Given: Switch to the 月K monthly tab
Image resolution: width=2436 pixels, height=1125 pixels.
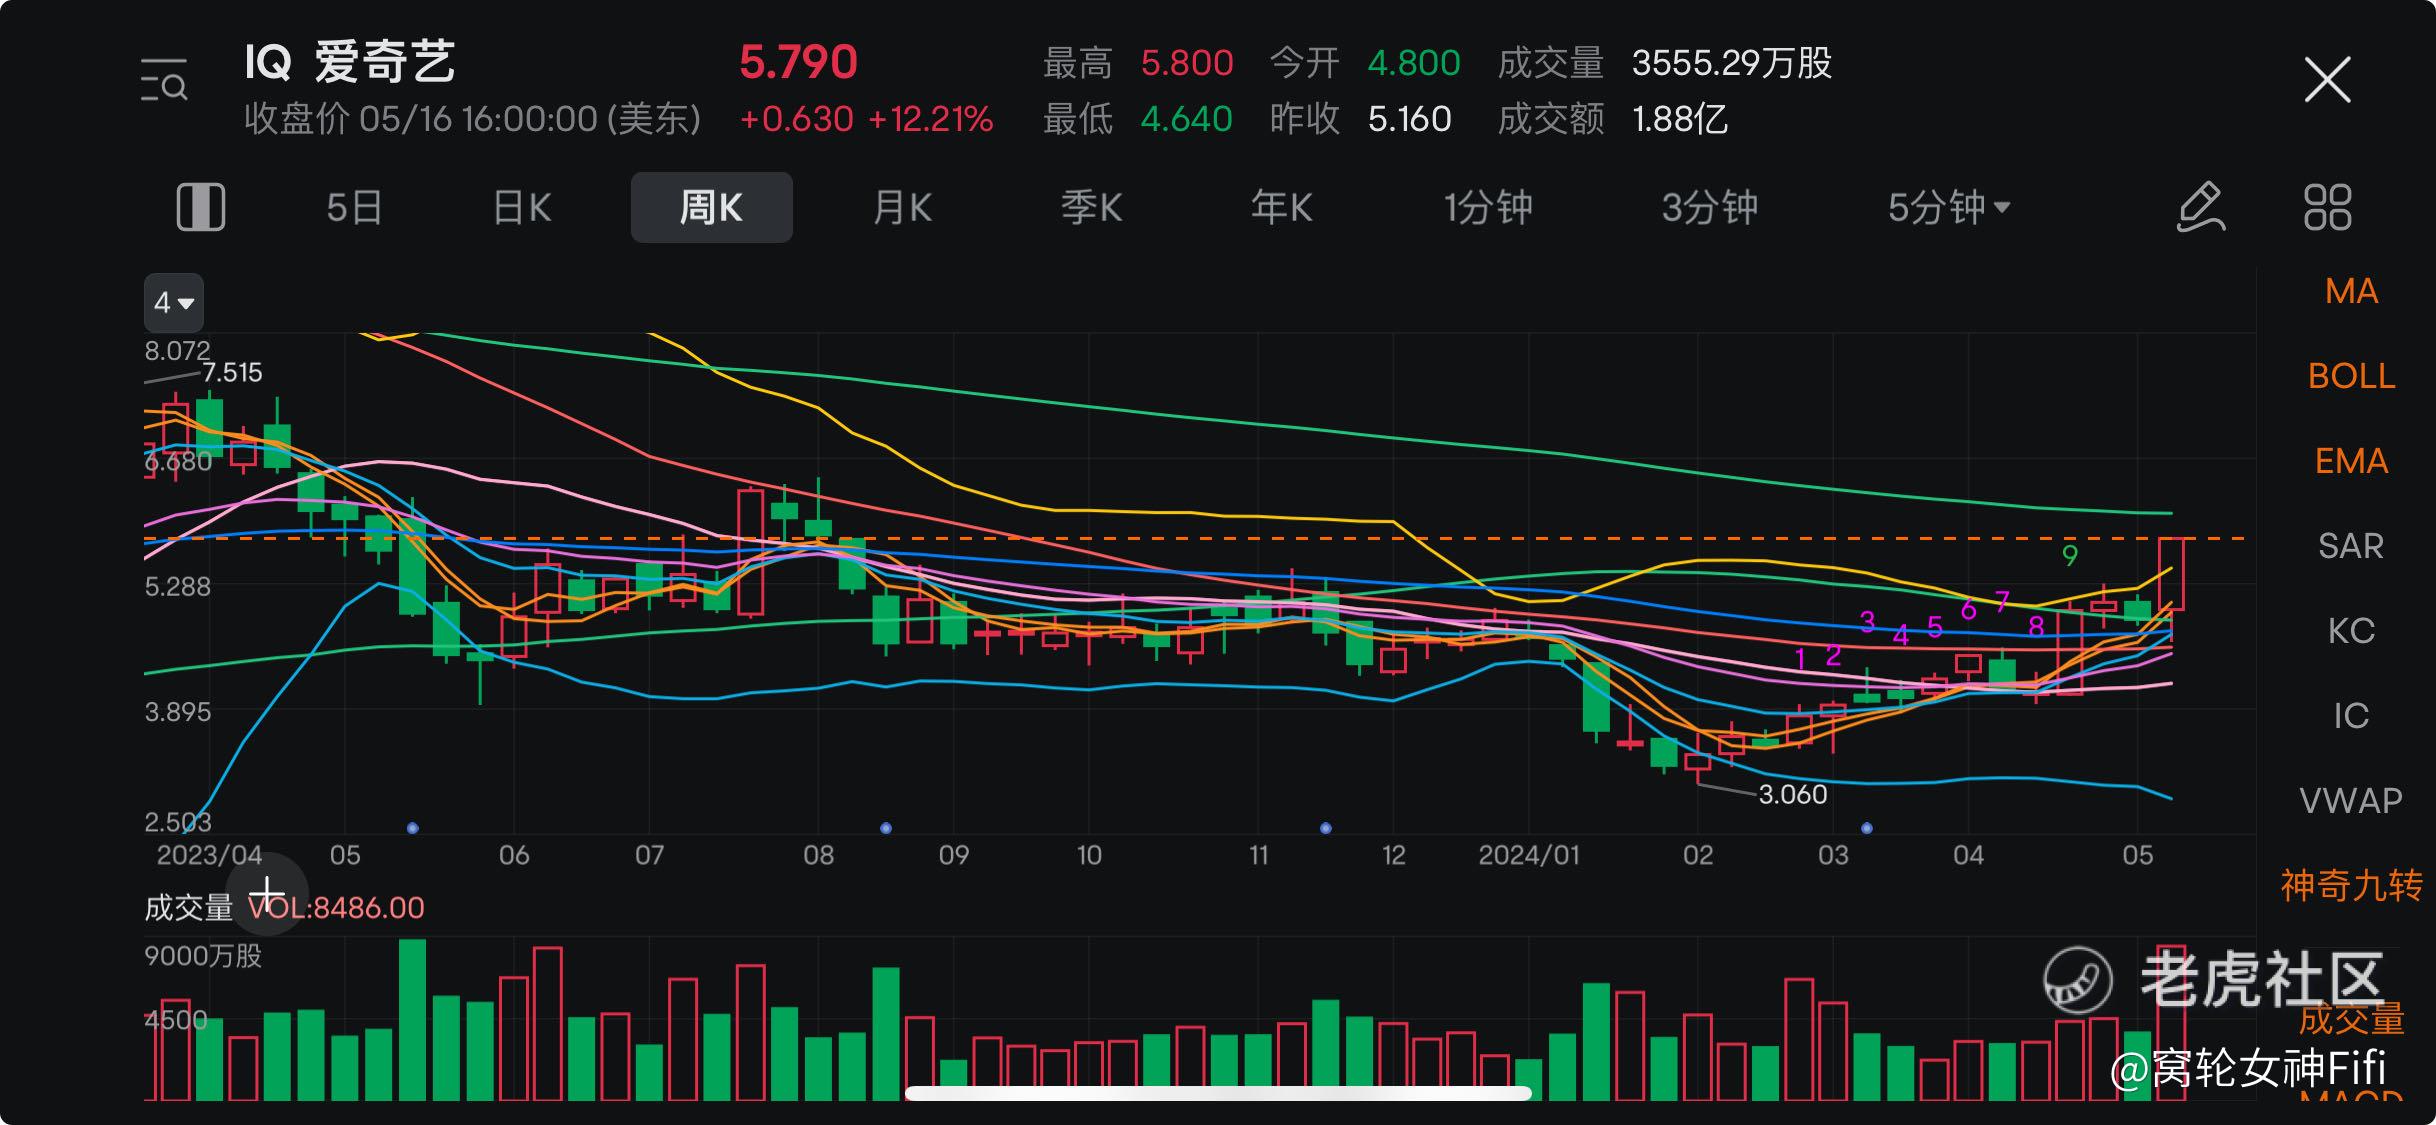Looking at the screenshot, I should point(902,208).
